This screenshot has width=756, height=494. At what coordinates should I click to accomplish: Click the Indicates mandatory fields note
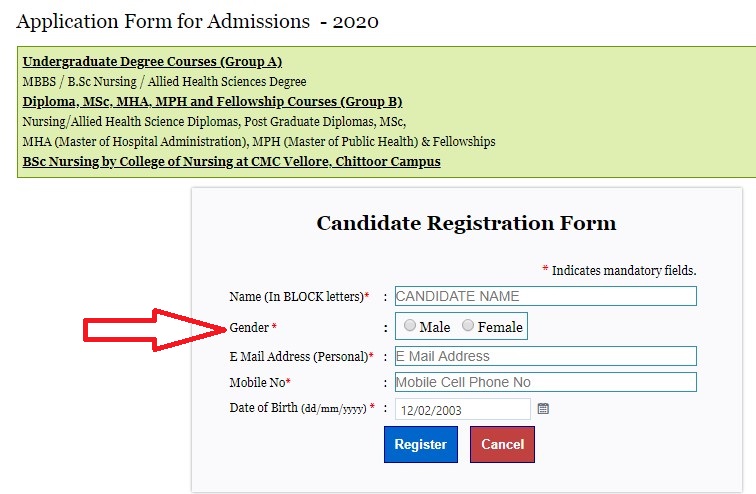point(623,271)
